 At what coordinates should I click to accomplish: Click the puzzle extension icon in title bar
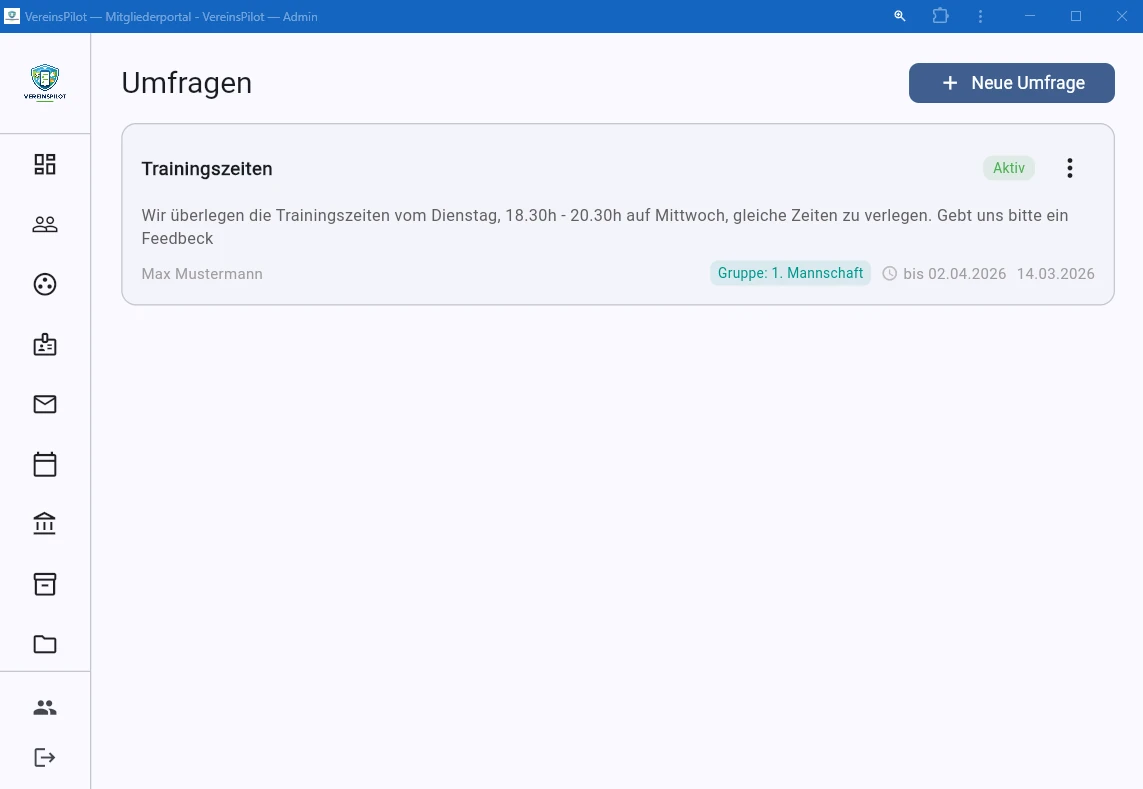(940, 16)
